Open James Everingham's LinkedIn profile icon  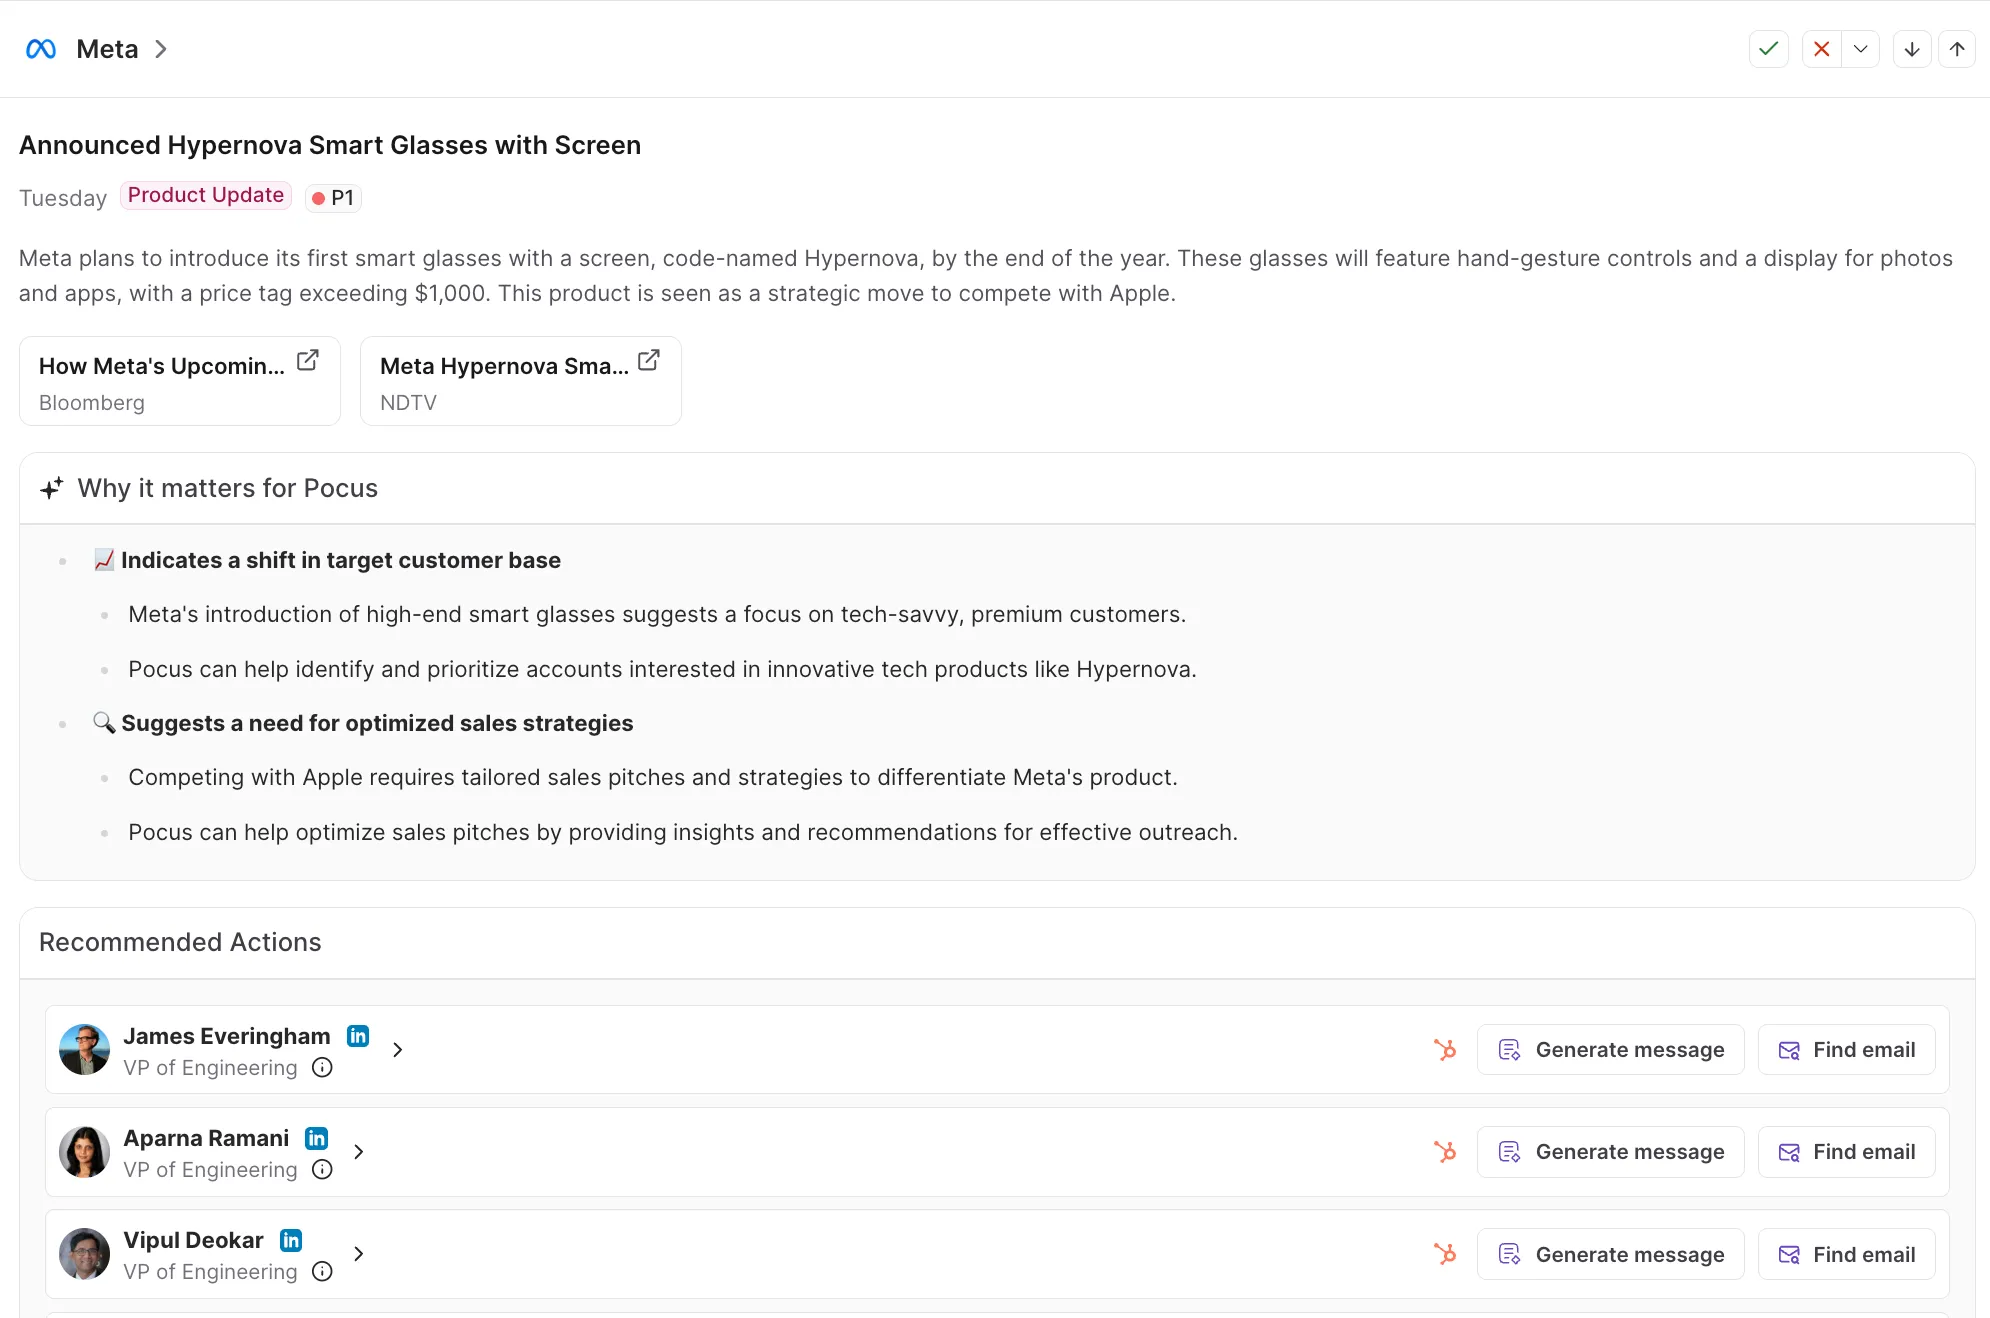pyautogui.click(x=358, y=1036)
